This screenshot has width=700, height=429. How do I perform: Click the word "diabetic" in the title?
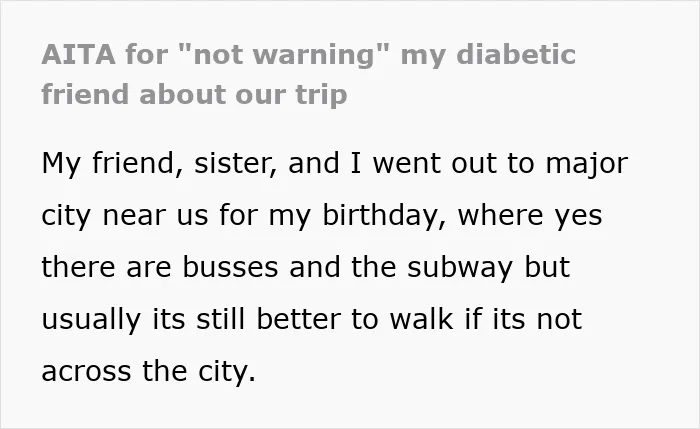516,54
